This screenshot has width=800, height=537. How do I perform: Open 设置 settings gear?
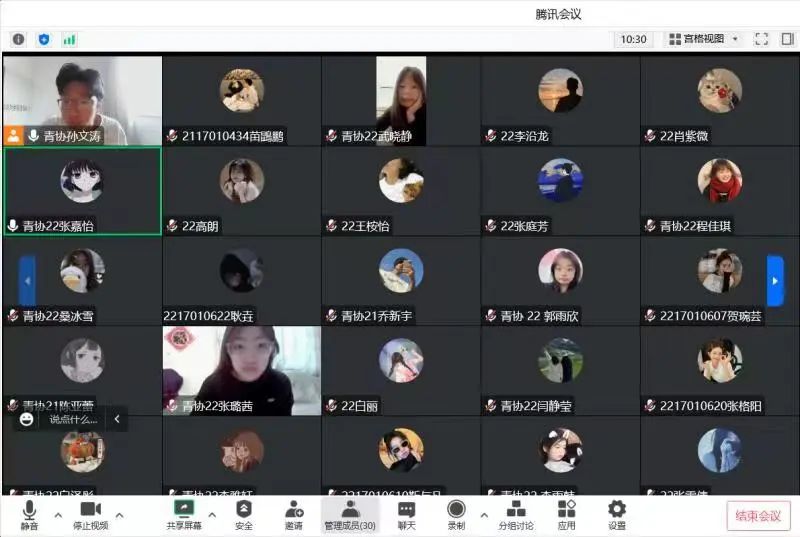coord(617,515)
